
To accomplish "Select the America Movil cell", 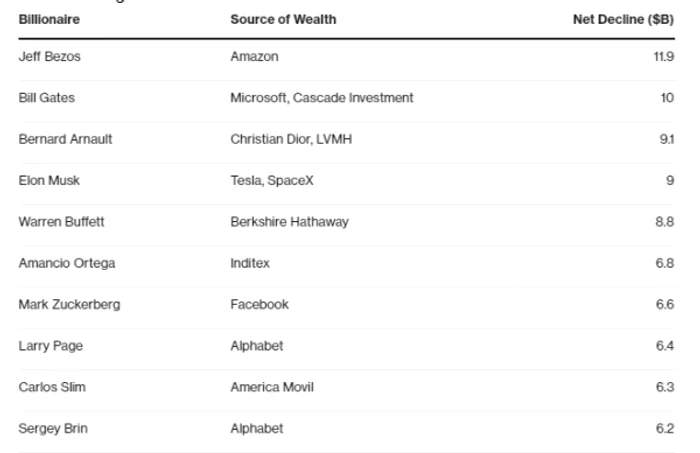I will pos(272,387).
